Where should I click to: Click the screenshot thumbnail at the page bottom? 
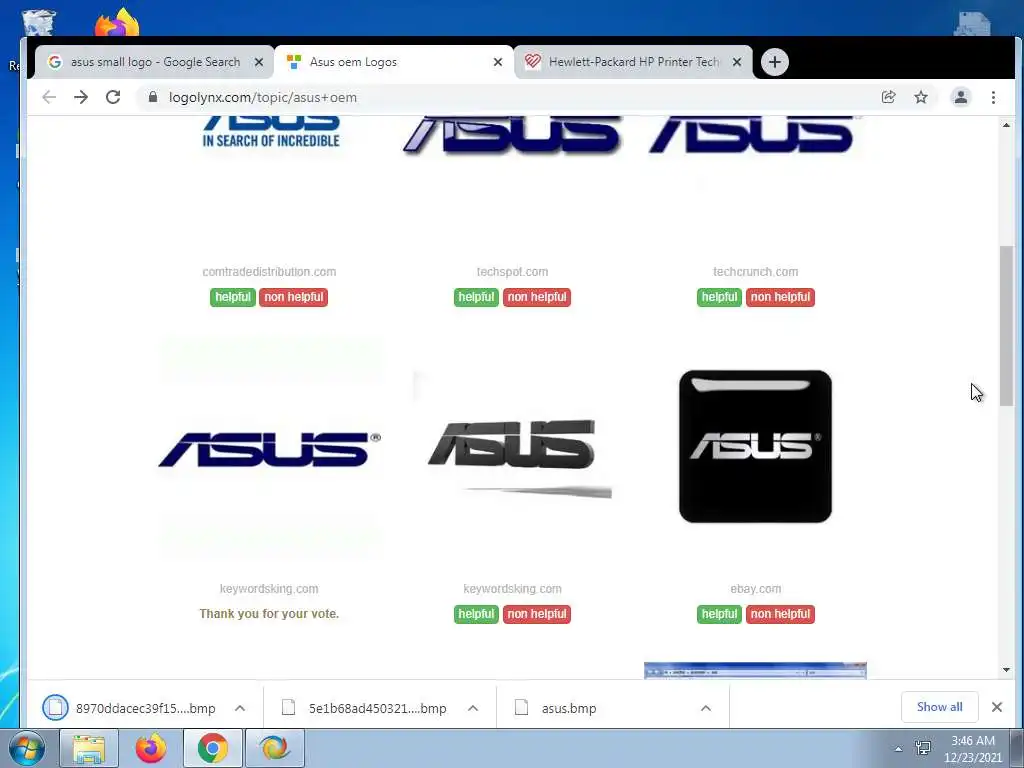[x=756, y=671]
